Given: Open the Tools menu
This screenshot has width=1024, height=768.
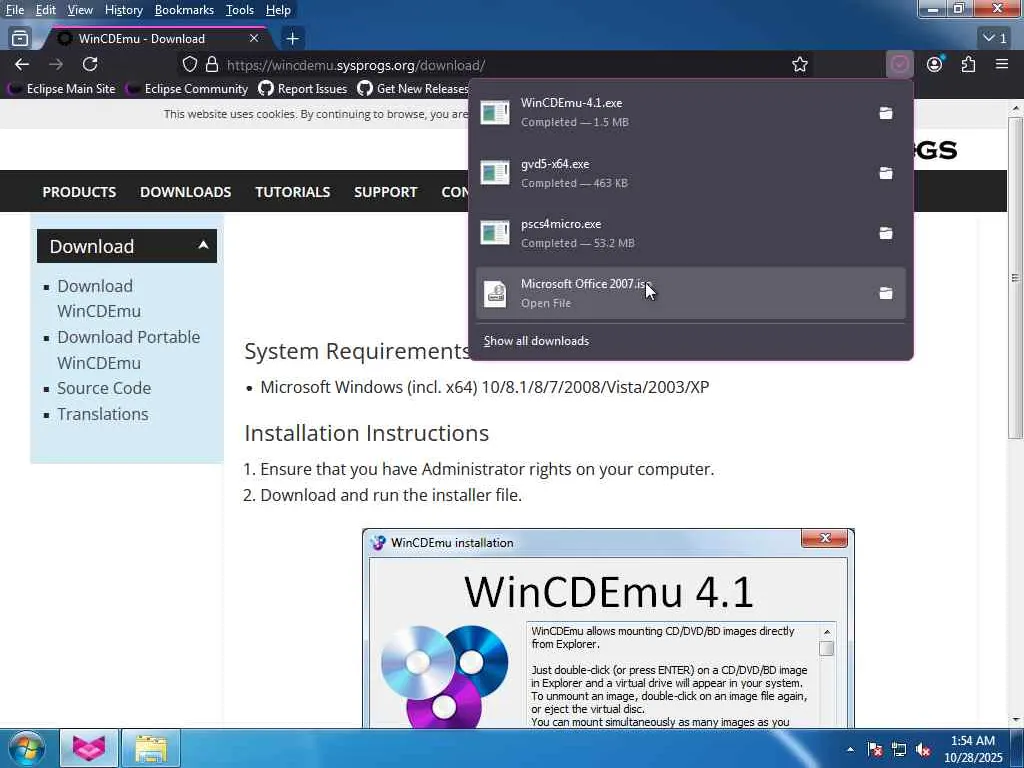Looking at the screenshot, I should pos(239,10).
